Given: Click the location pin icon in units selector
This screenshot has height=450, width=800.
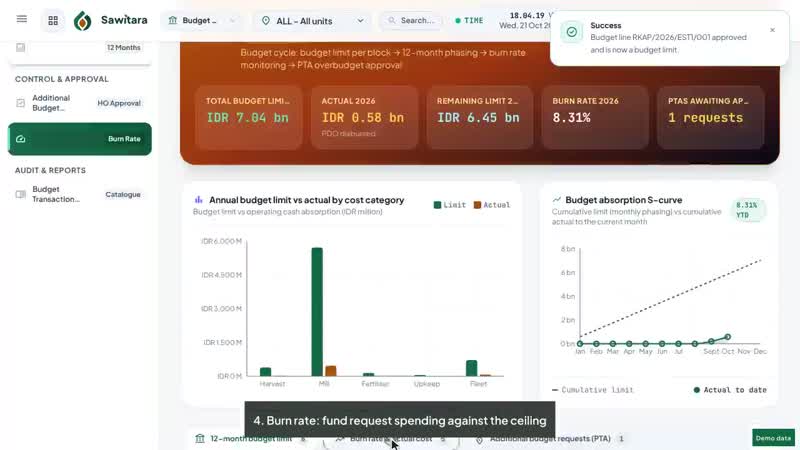Looking at the screenshot, I should 265,21.
